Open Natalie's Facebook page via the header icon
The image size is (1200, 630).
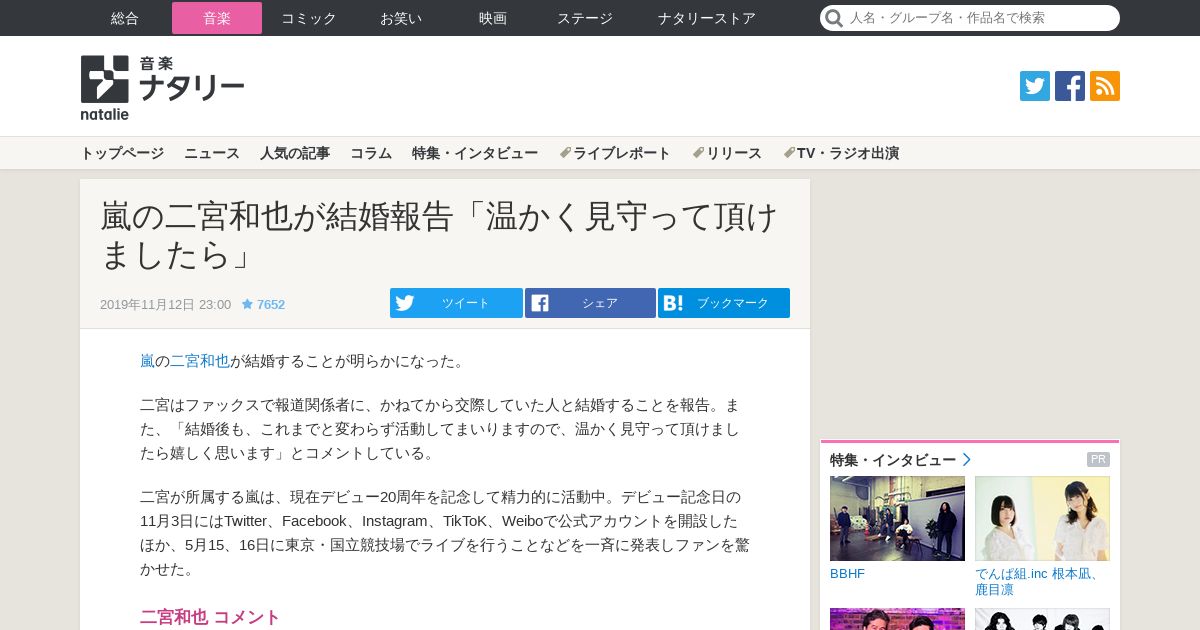pyautogui.click(x=1070, y=86)
